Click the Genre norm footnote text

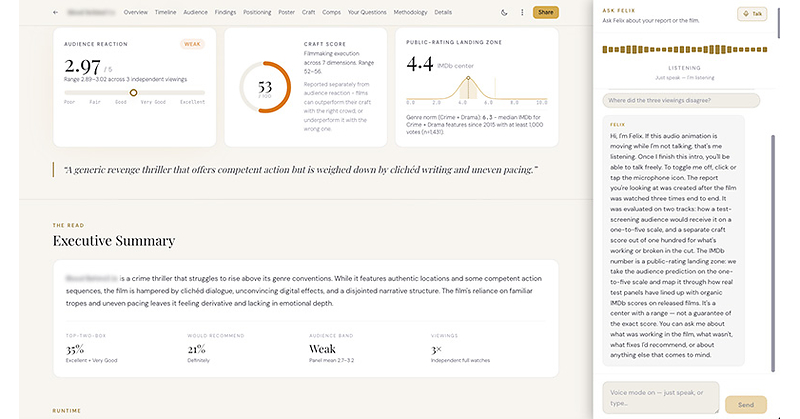pos(474,125)
